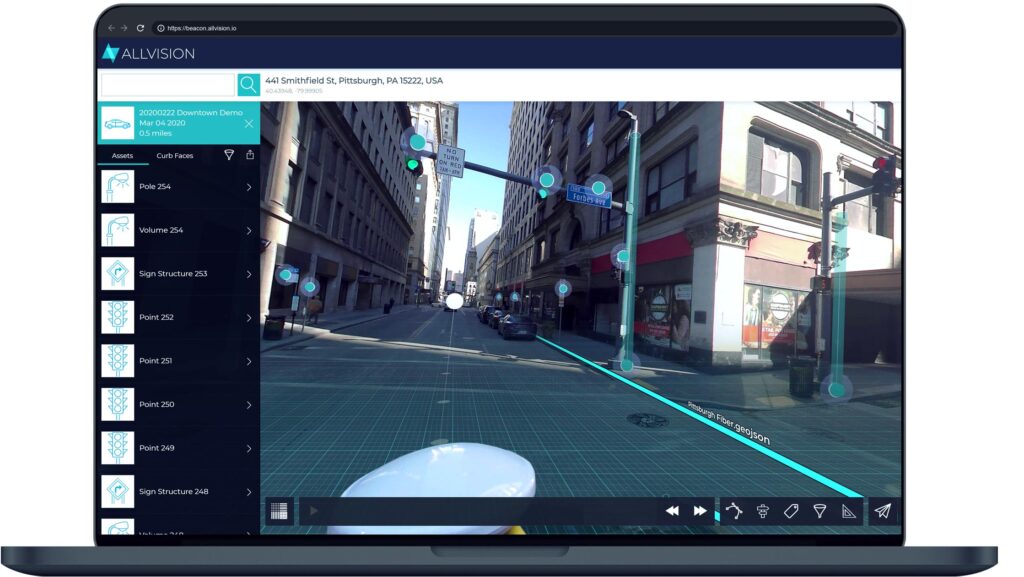
Task: Expand the Point 252 row chevron
Action: pos(249,318)
